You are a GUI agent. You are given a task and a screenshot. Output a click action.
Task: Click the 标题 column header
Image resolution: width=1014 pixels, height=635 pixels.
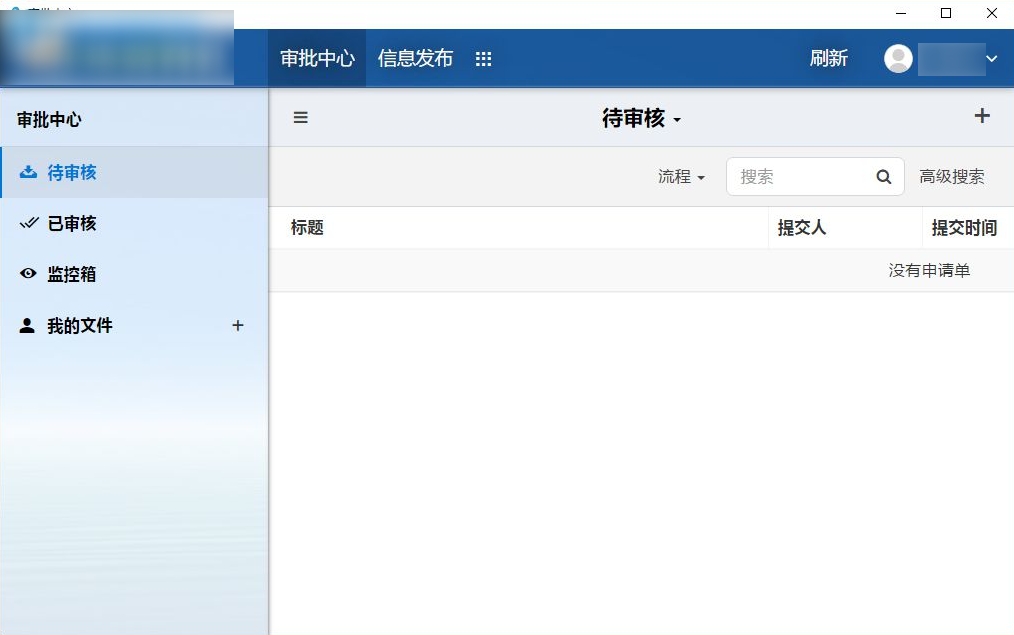click(x=307, y=228)
